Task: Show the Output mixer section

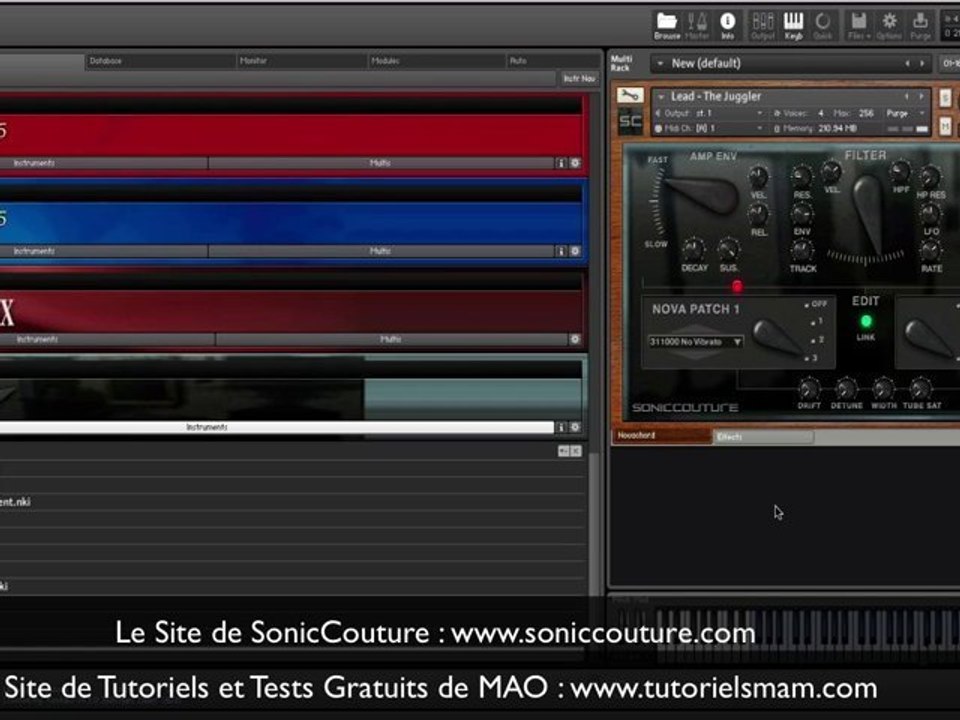Action: point(763,26)
